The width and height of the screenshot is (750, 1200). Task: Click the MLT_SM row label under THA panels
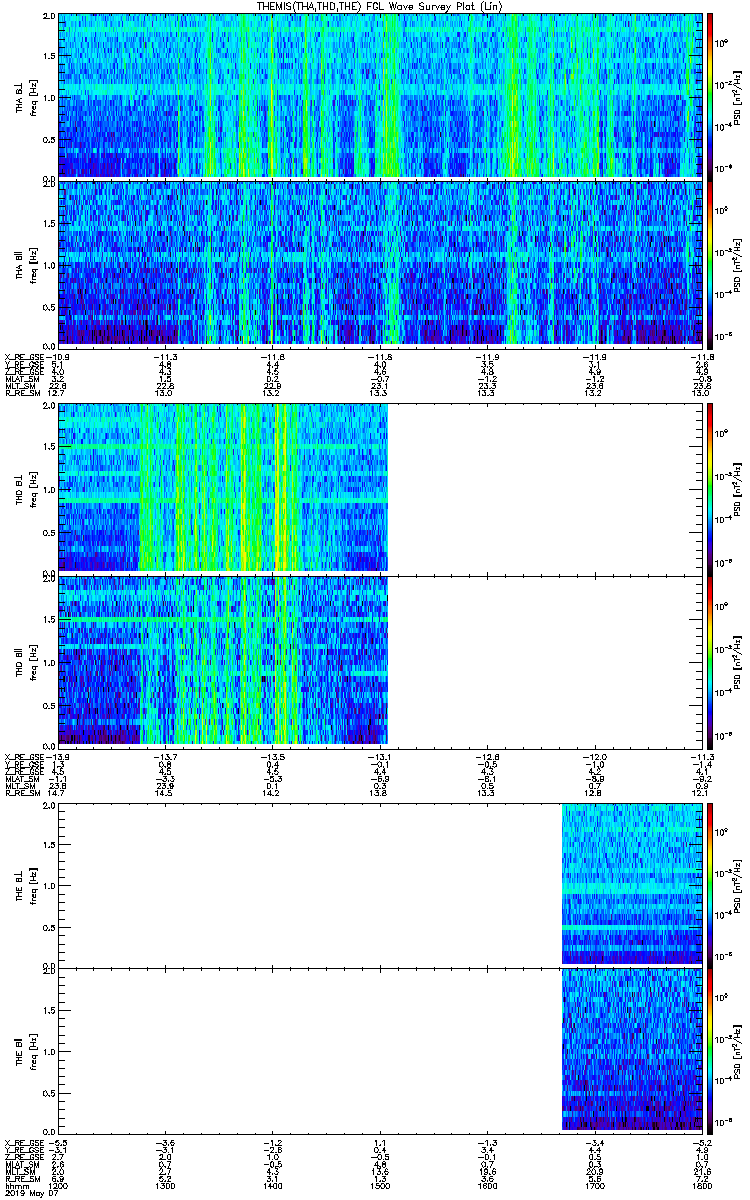19,386
